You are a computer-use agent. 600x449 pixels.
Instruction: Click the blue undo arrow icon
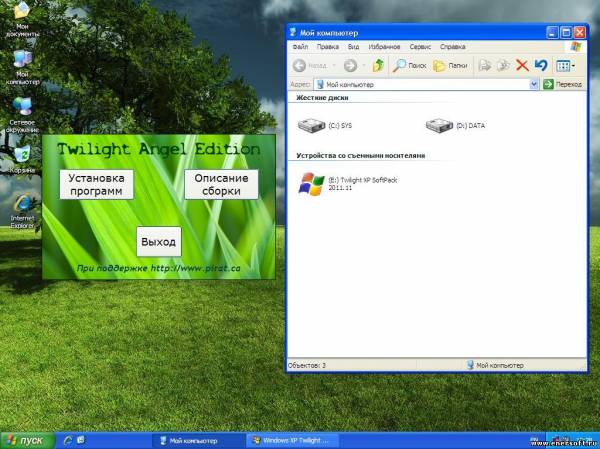[x=541, y=65]
